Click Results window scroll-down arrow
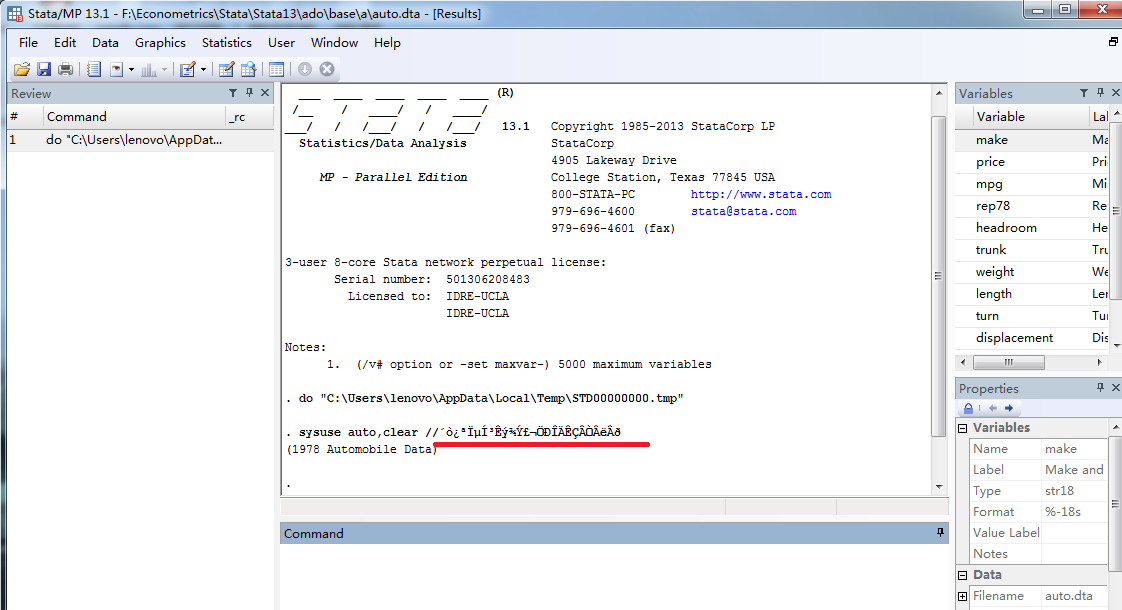Screen dimensions: 1122x610 pos(939,487)
